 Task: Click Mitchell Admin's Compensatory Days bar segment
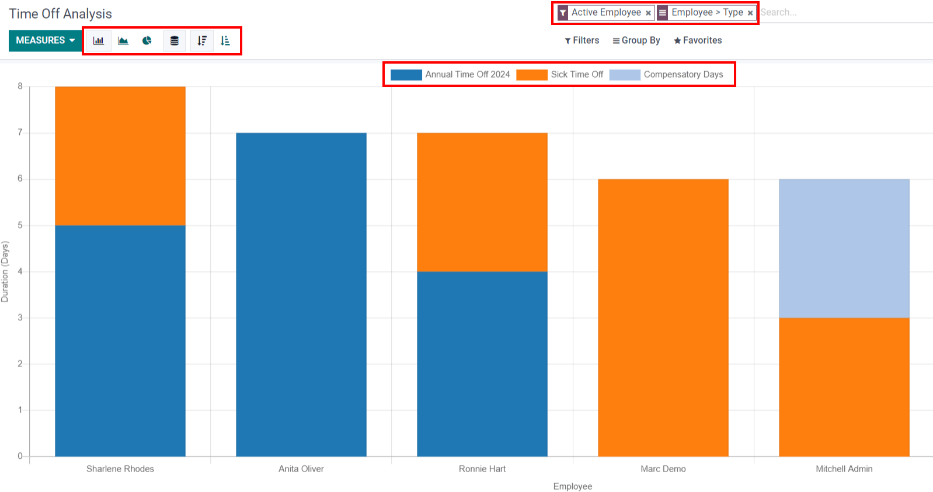point(845,248)
